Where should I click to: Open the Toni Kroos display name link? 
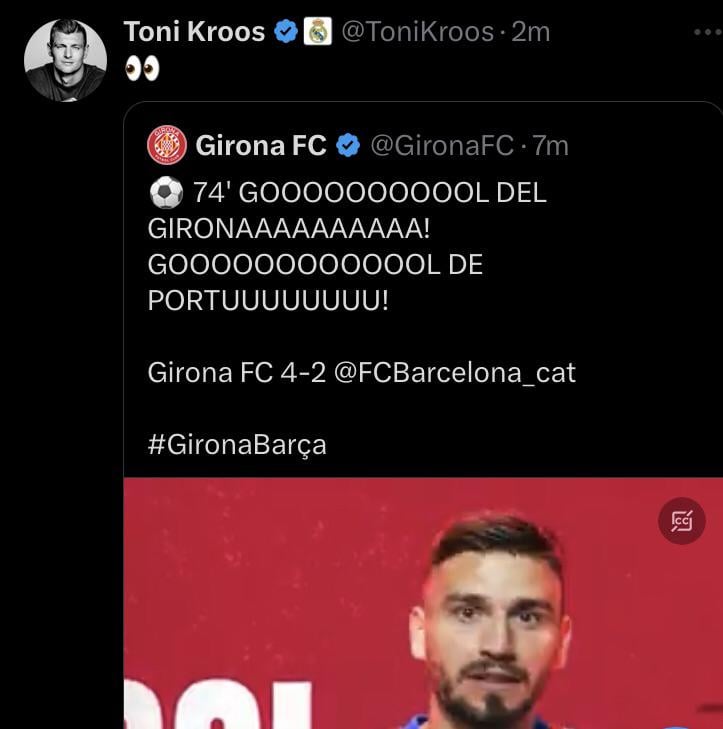click(194, 32)
